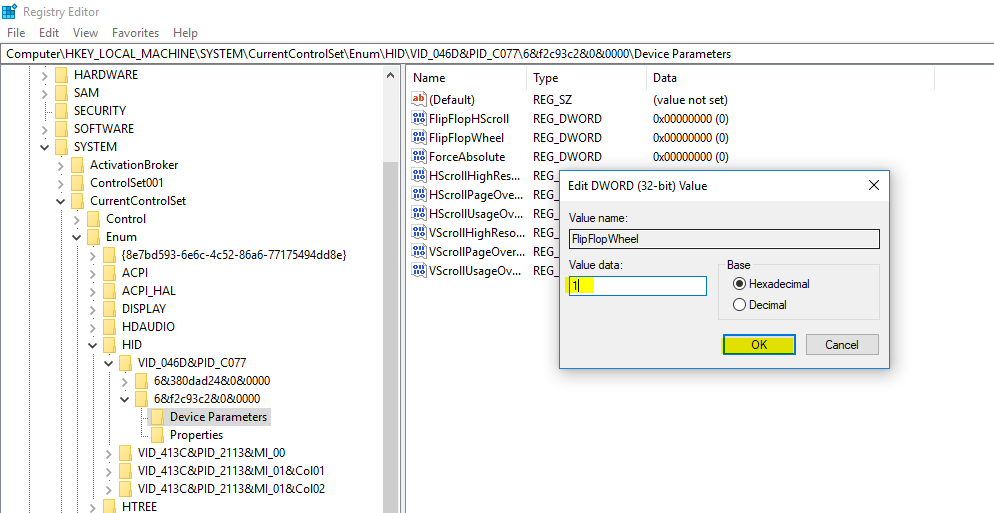994x513 pixels.
Task: Select the Hexadecimal base radio button
Action: 740,284
